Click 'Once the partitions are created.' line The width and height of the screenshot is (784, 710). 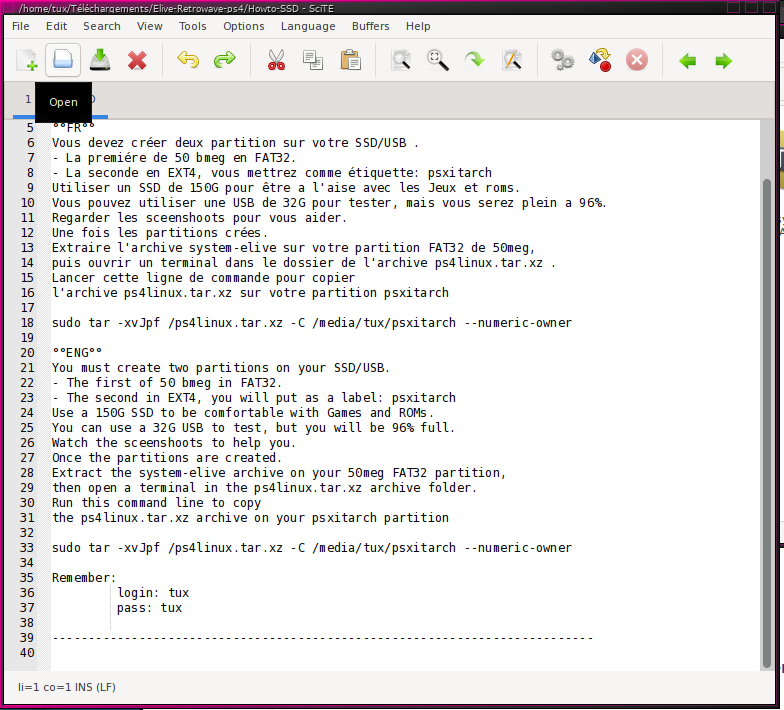[x=166, y=458]
